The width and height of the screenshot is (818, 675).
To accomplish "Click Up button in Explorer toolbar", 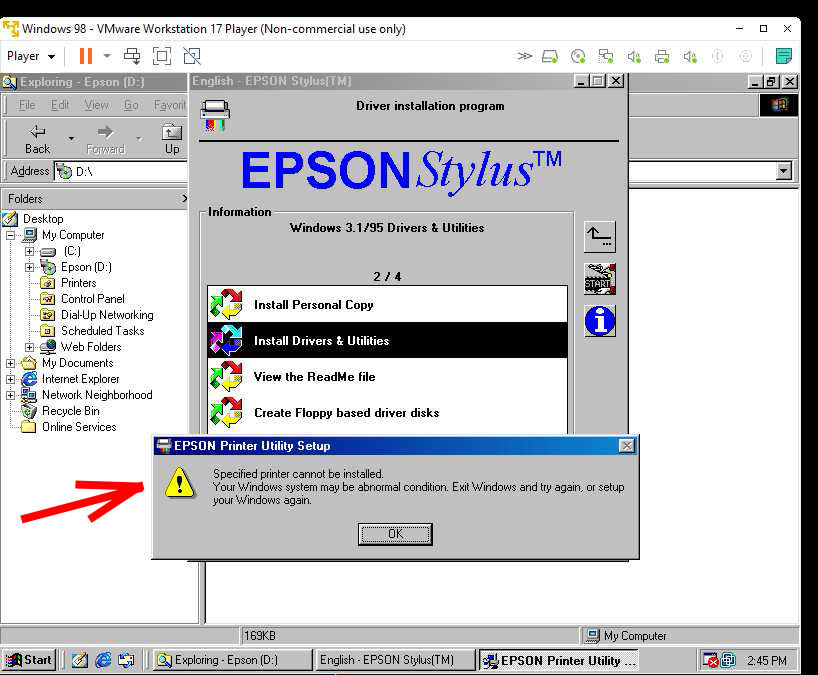I will tap(172, 139).
